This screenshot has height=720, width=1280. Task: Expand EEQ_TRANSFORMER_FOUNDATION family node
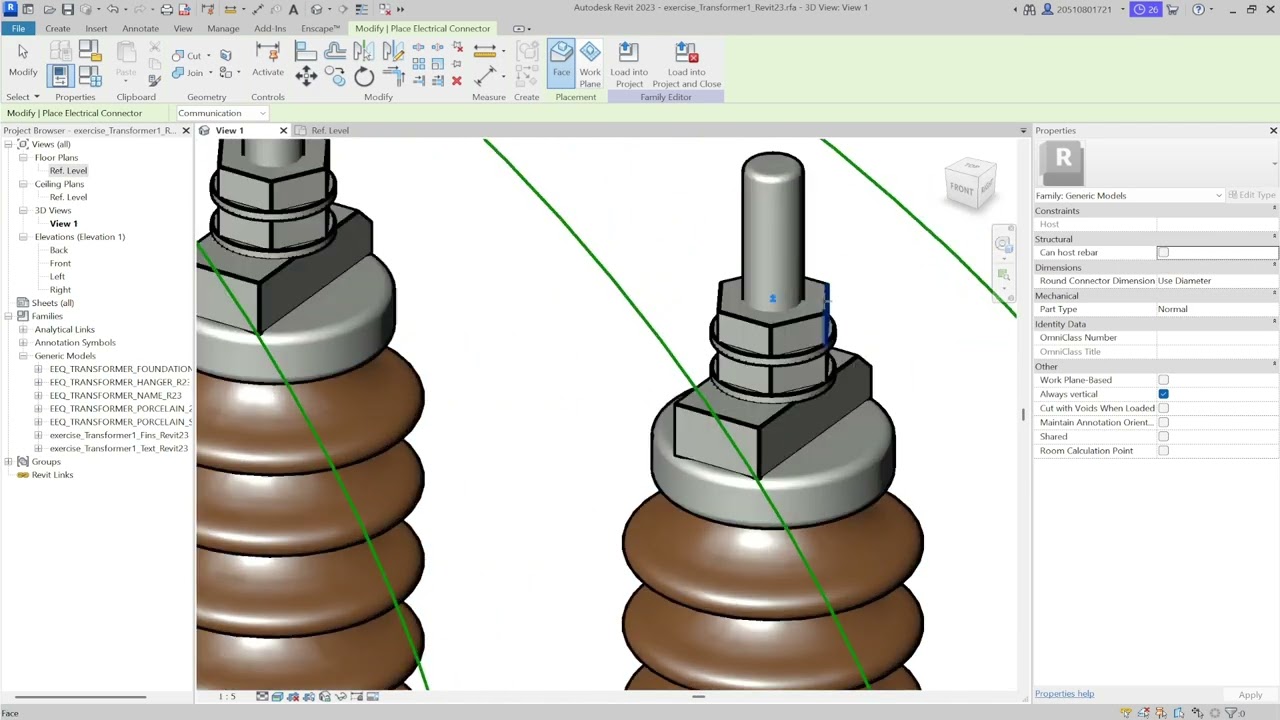click(38, 369)
